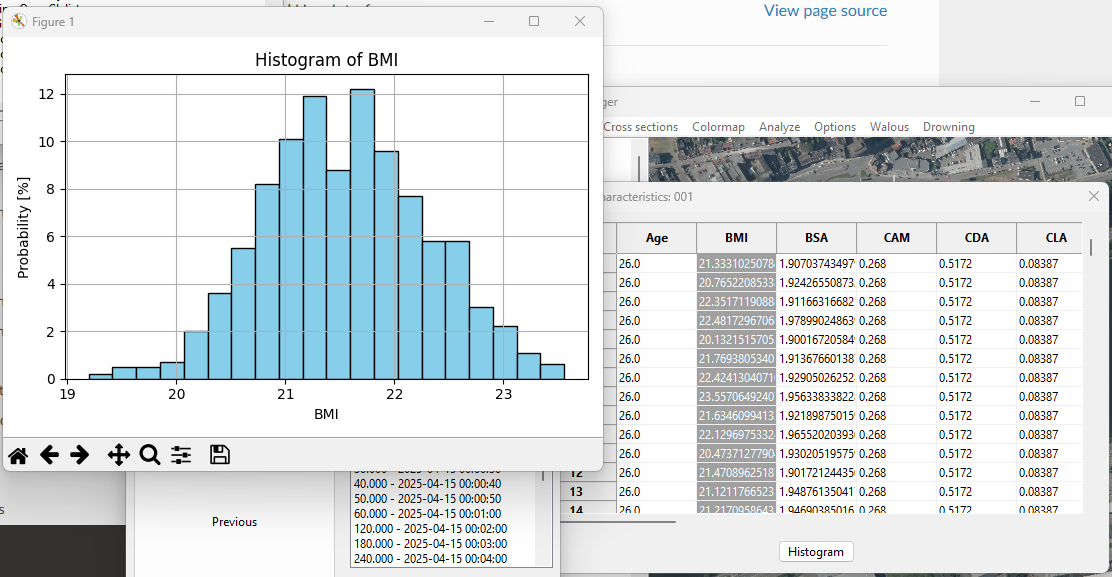Click the Home reset view icon

point(18,456)
